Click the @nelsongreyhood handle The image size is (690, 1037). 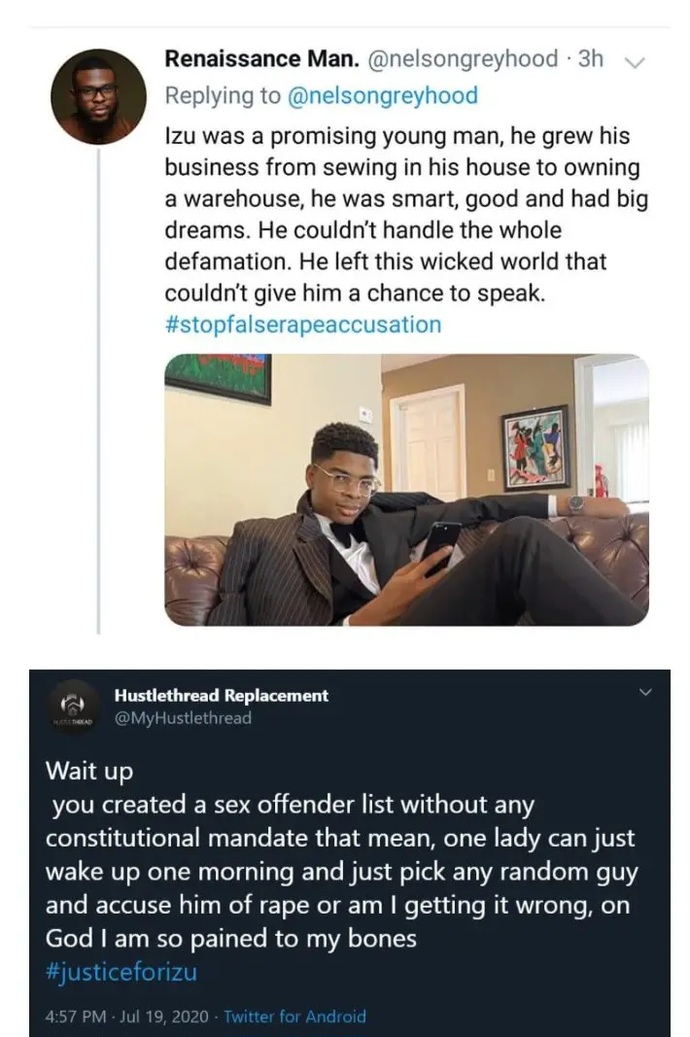click(462, 58)
